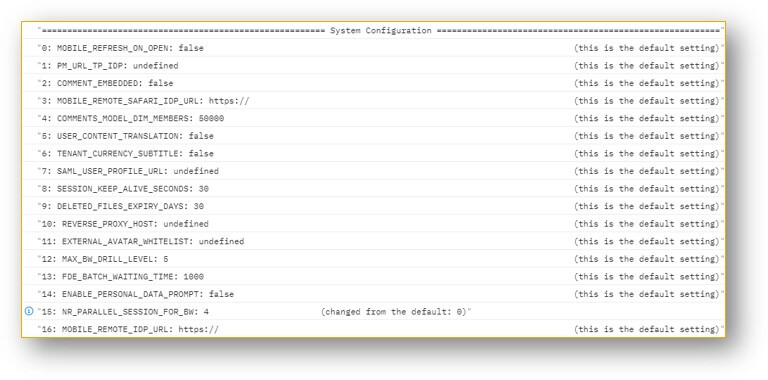Click the 'changed from the default: 0' text
Image resolution: width=768 pixels, height=380 pixels.
click(x=394, y=311)
